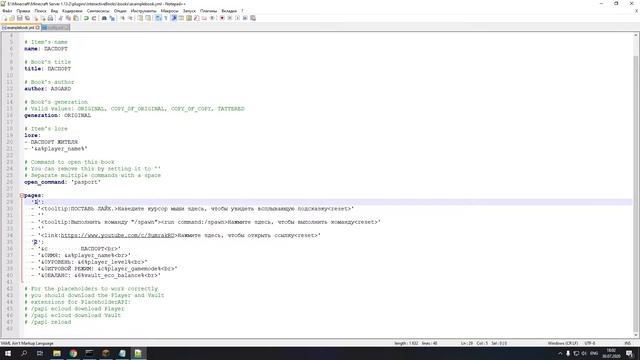Image resolution: width=640 pixels, height=360 pixels.
Task: Open the Function List toolbar icon
Action: tap(197, 18)
